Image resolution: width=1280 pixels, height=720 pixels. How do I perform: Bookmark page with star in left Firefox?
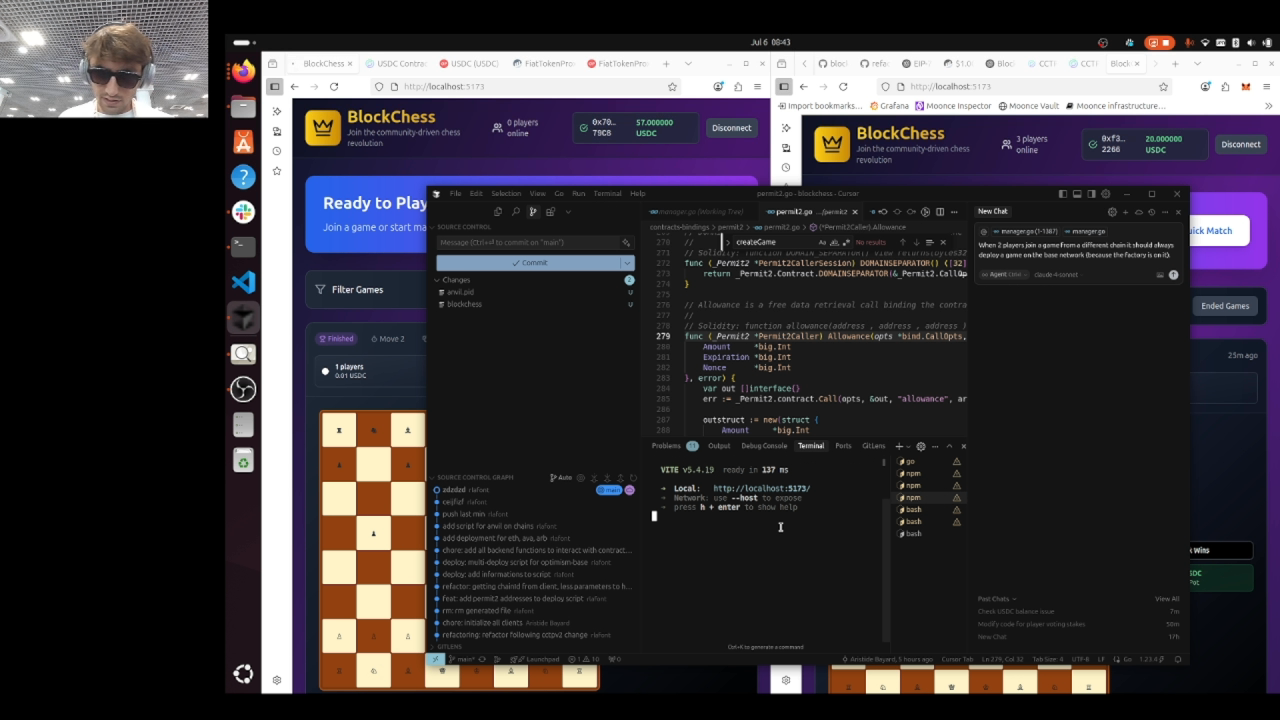click(672, 87)
